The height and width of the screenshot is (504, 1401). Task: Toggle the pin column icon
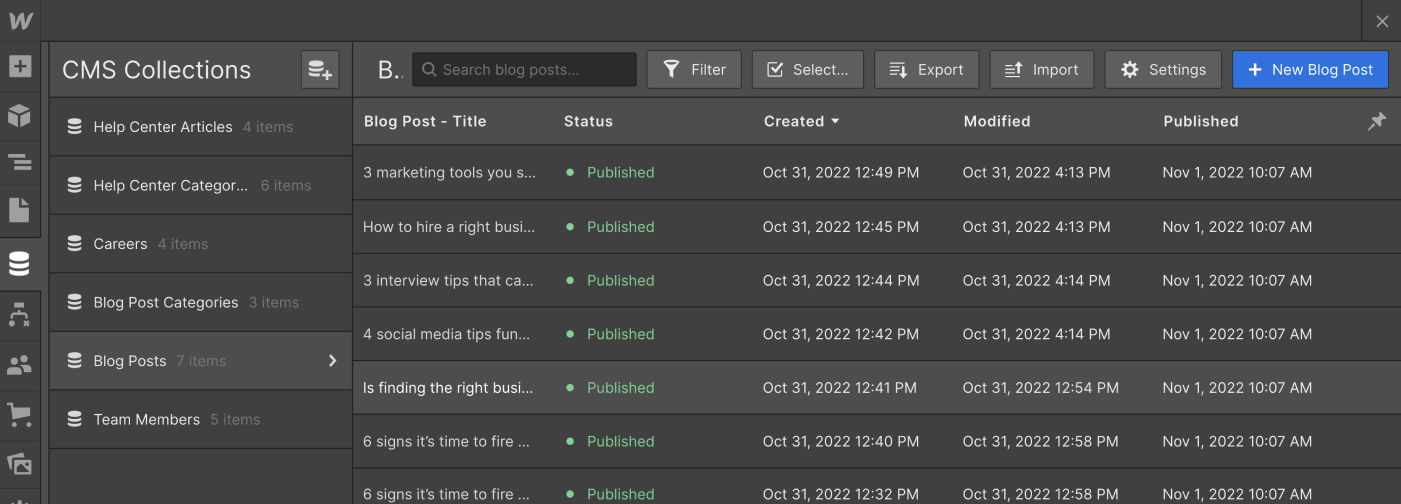coord(1377,121)
